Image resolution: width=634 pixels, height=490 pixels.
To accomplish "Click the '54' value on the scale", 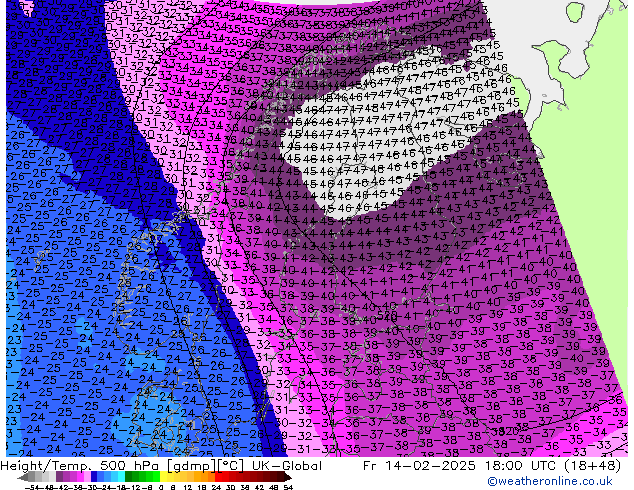I will point(288,488).
